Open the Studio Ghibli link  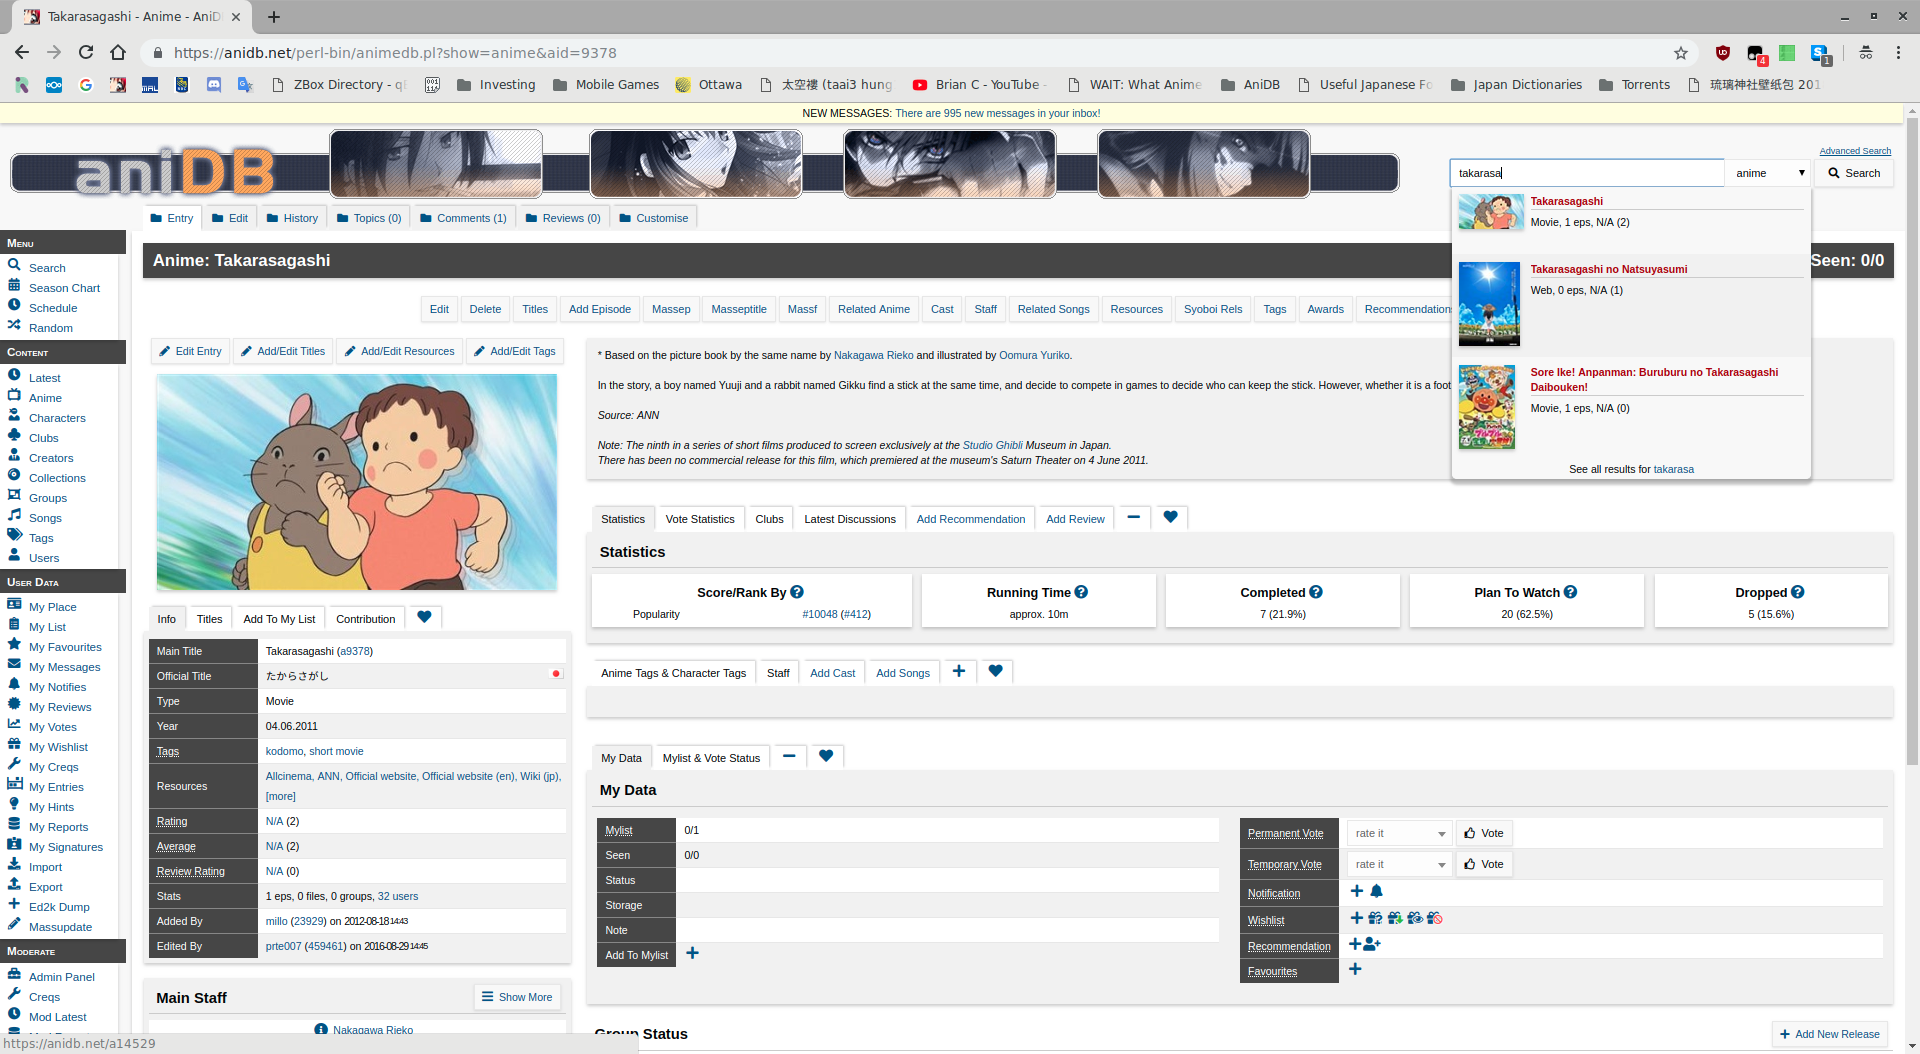(992, 445)
